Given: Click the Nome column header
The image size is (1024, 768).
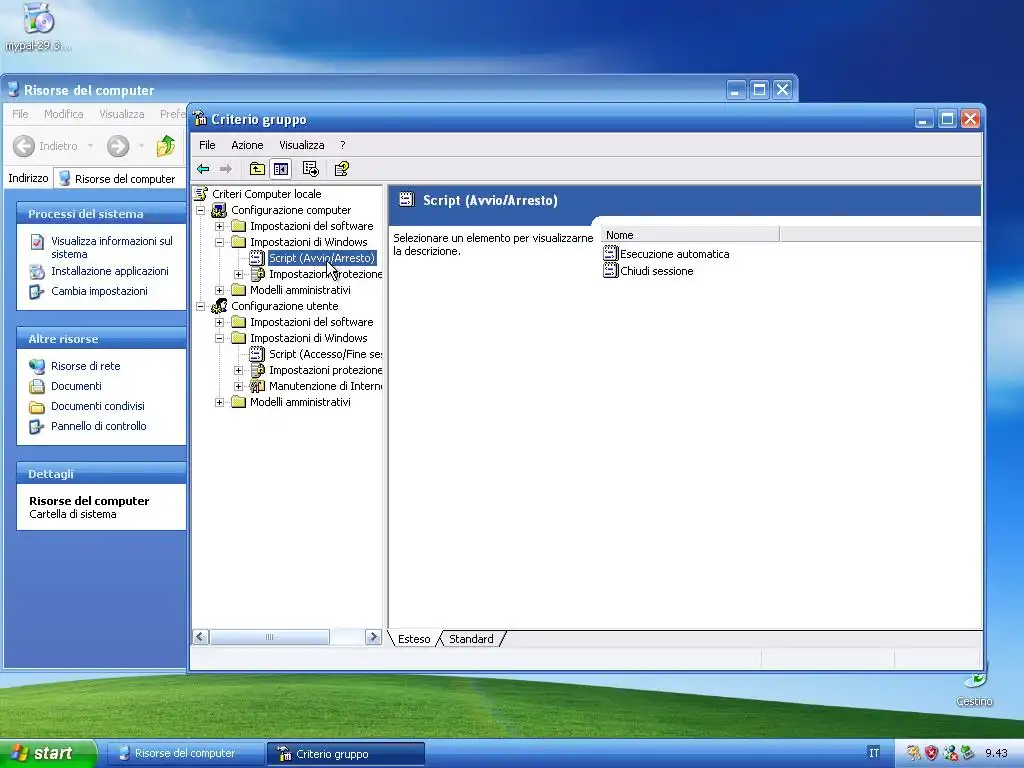Looking at the screenshot, I should (x=690, y=235).
